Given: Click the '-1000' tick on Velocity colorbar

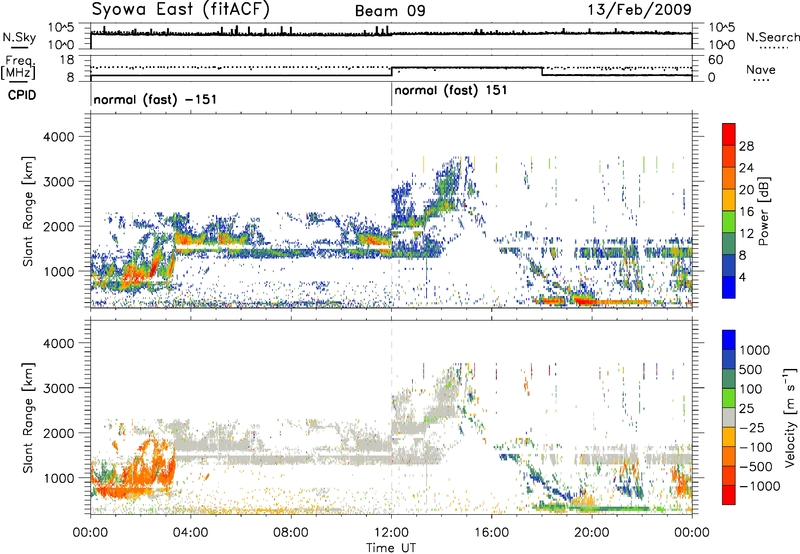Looking at the screenshot, I should pyautogui.click(x=760, y=486).
